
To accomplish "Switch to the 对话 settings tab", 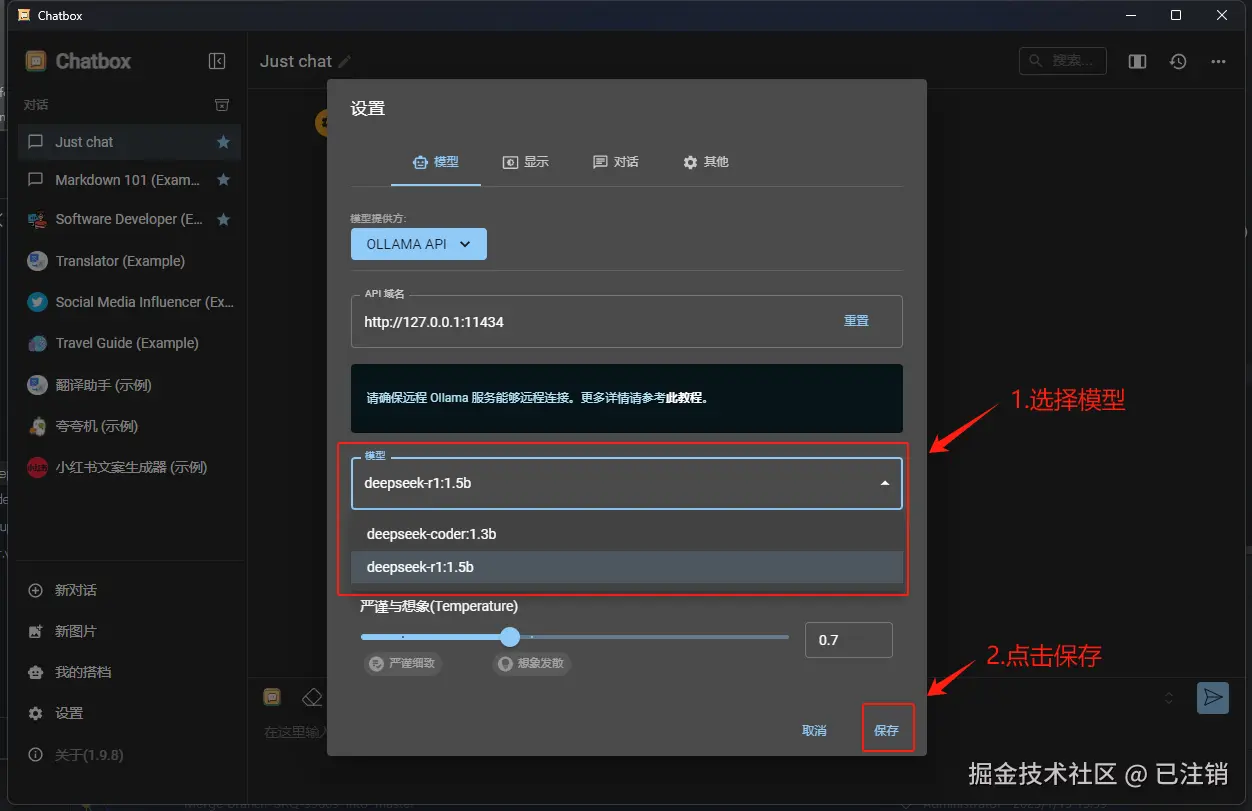I will tap(616, 162).
